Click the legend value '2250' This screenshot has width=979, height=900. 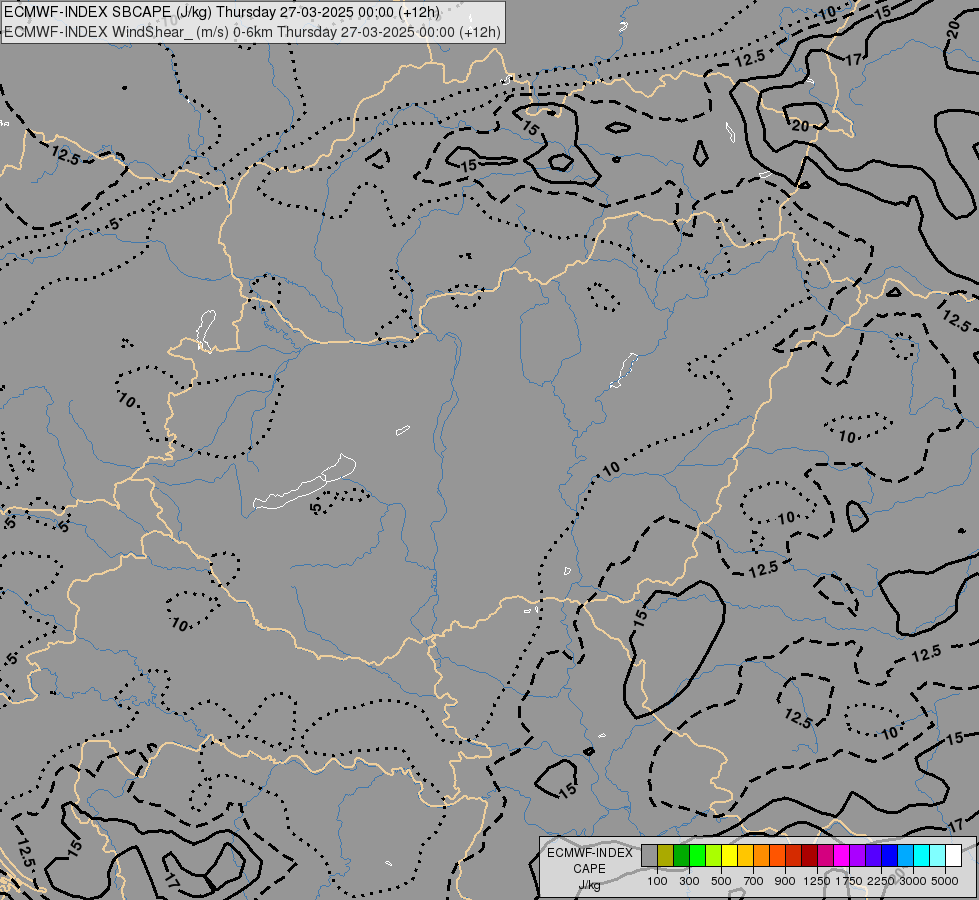coord(881,881)
